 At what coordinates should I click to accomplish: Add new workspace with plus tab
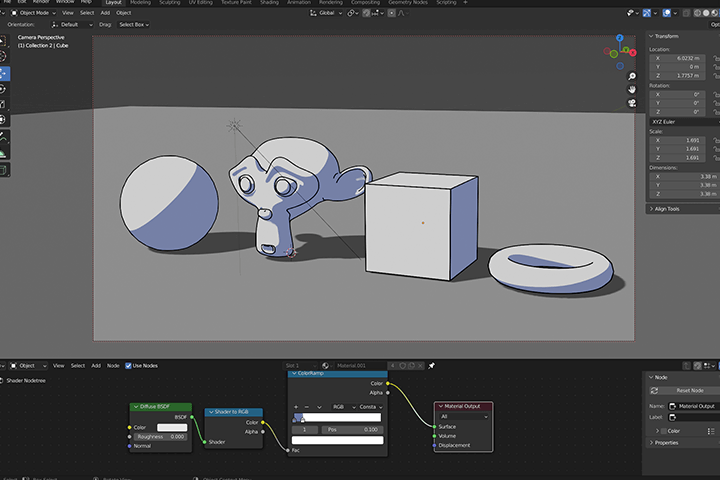point(465,2)
